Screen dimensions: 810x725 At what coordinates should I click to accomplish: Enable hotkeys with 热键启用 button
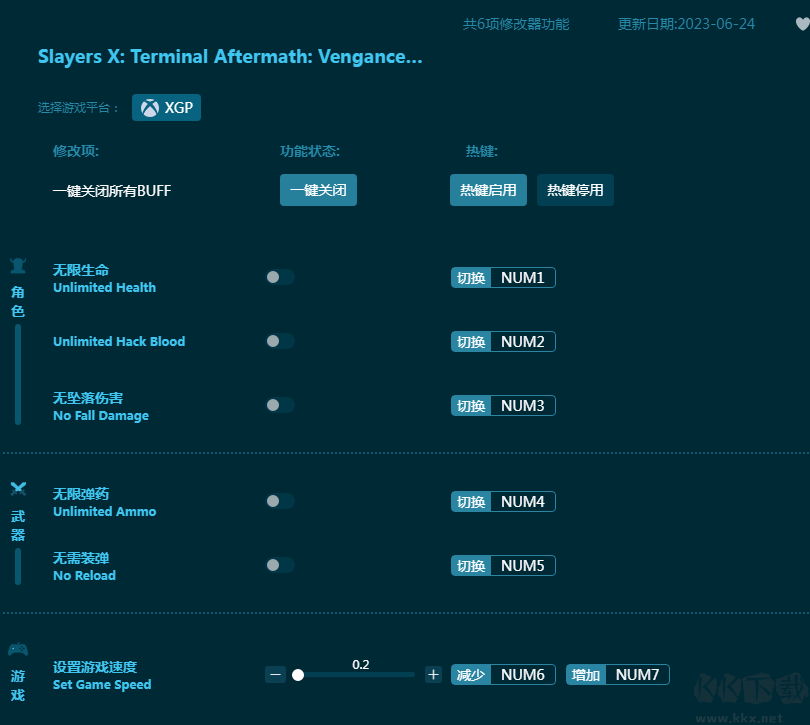click(x=488, y=190)
